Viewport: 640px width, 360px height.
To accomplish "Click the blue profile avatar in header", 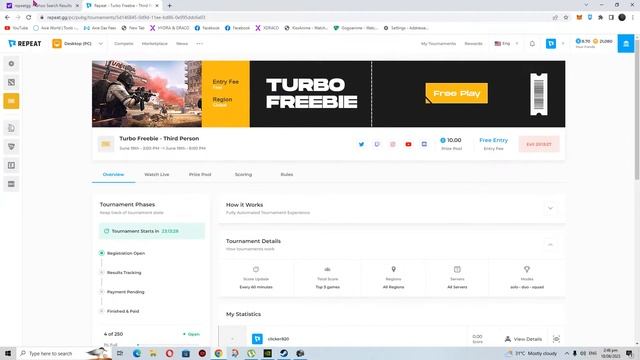I will click(x=551, y=44).
